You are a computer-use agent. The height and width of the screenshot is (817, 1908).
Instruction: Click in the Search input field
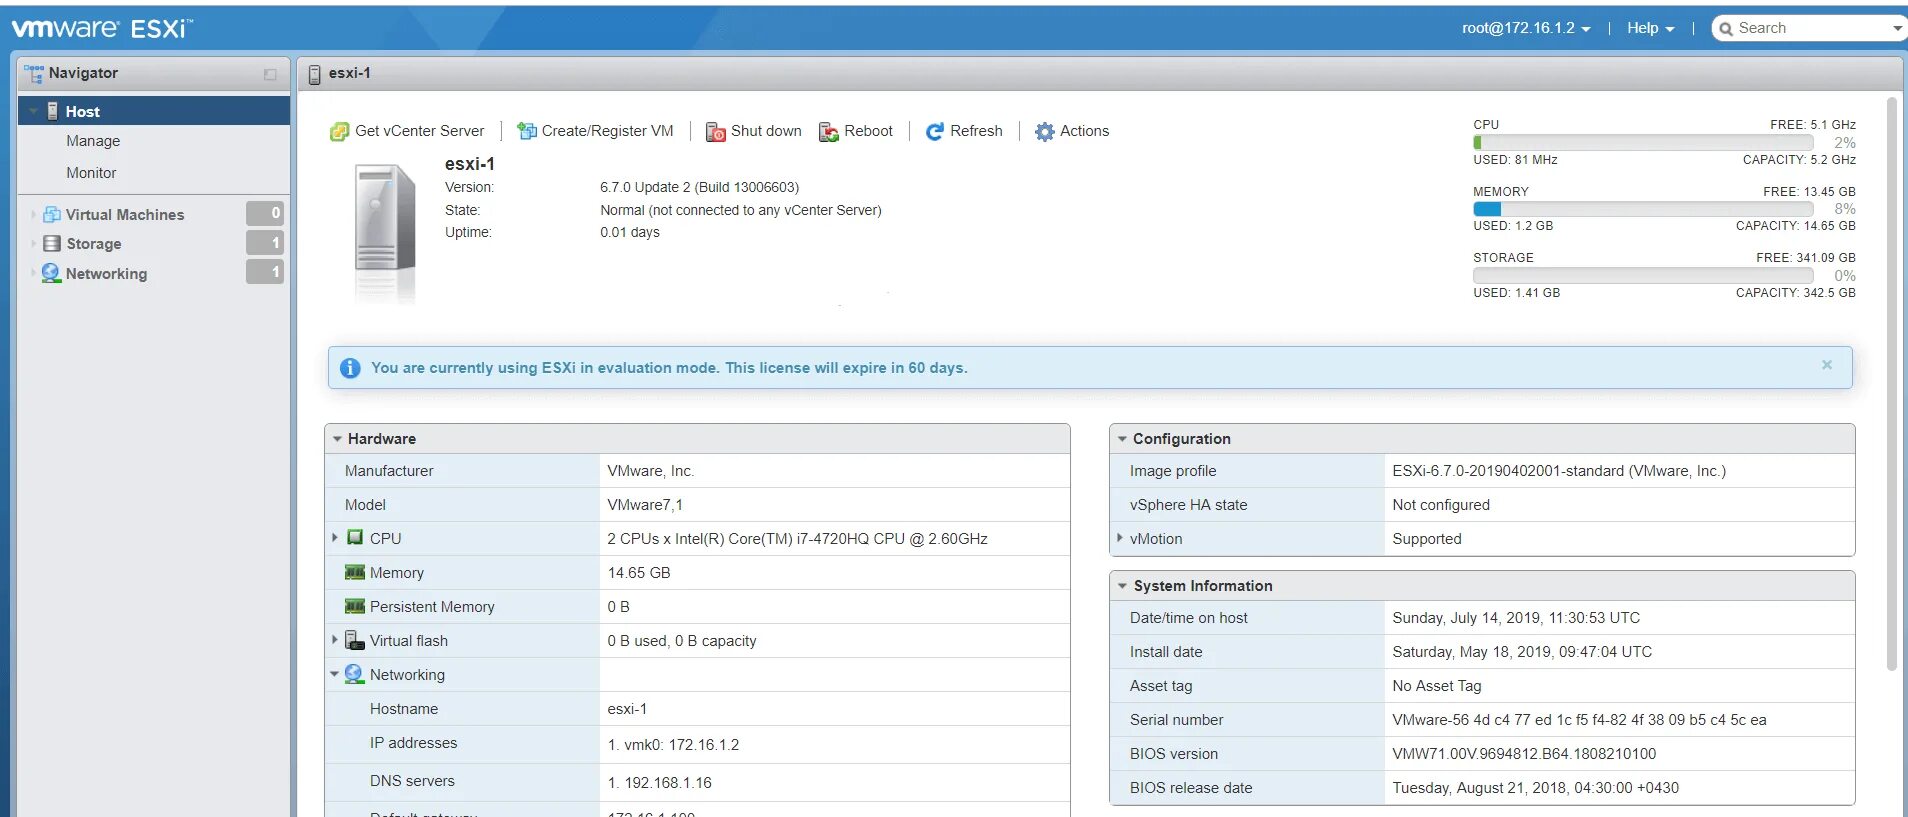1812,28
